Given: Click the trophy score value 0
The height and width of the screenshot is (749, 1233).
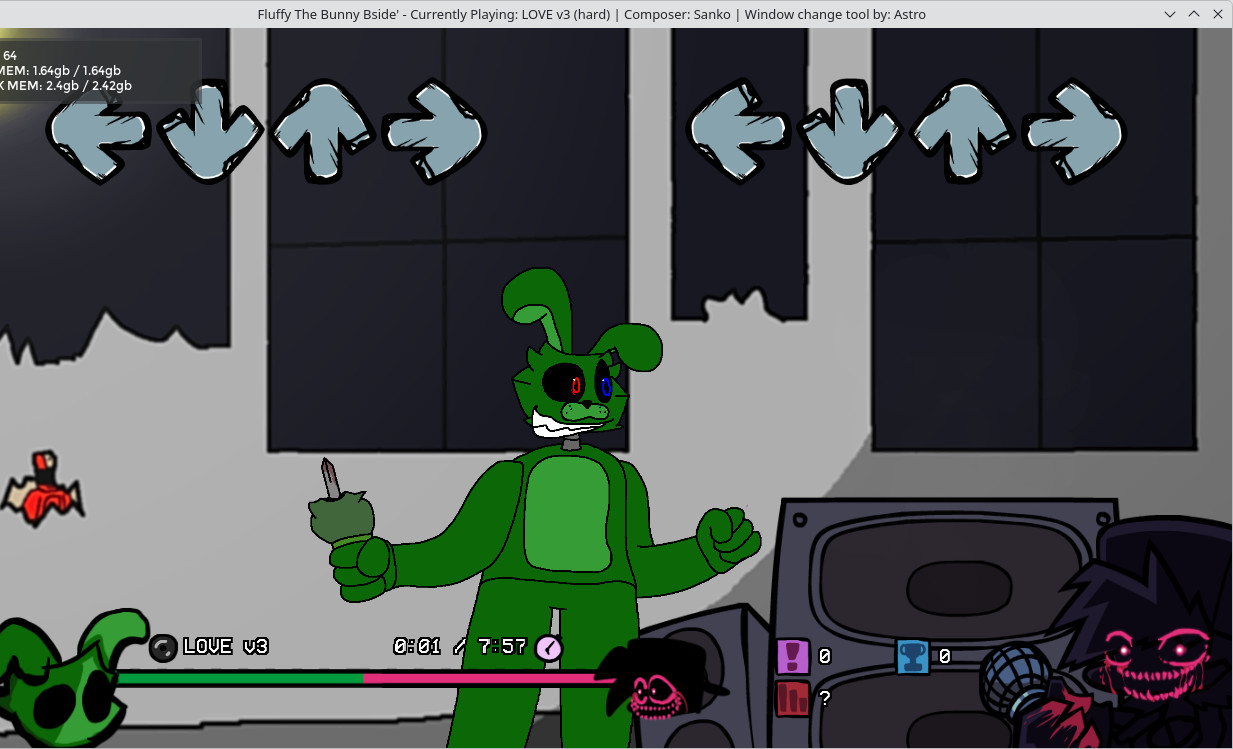Looking at the screenshot, I should point(944,657).
